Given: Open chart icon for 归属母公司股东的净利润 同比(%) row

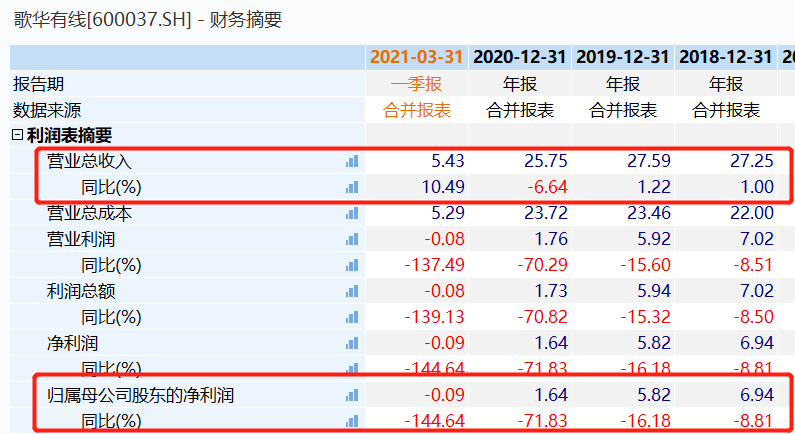Looking at the screenshot, I should (x=352, y=421).
